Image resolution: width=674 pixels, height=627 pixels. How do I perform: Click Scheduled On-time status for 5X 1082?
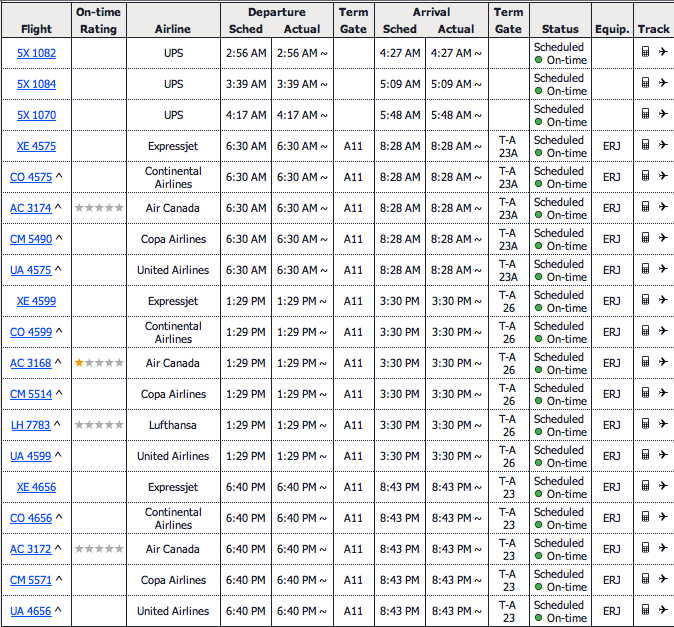(x=560, y=53)
